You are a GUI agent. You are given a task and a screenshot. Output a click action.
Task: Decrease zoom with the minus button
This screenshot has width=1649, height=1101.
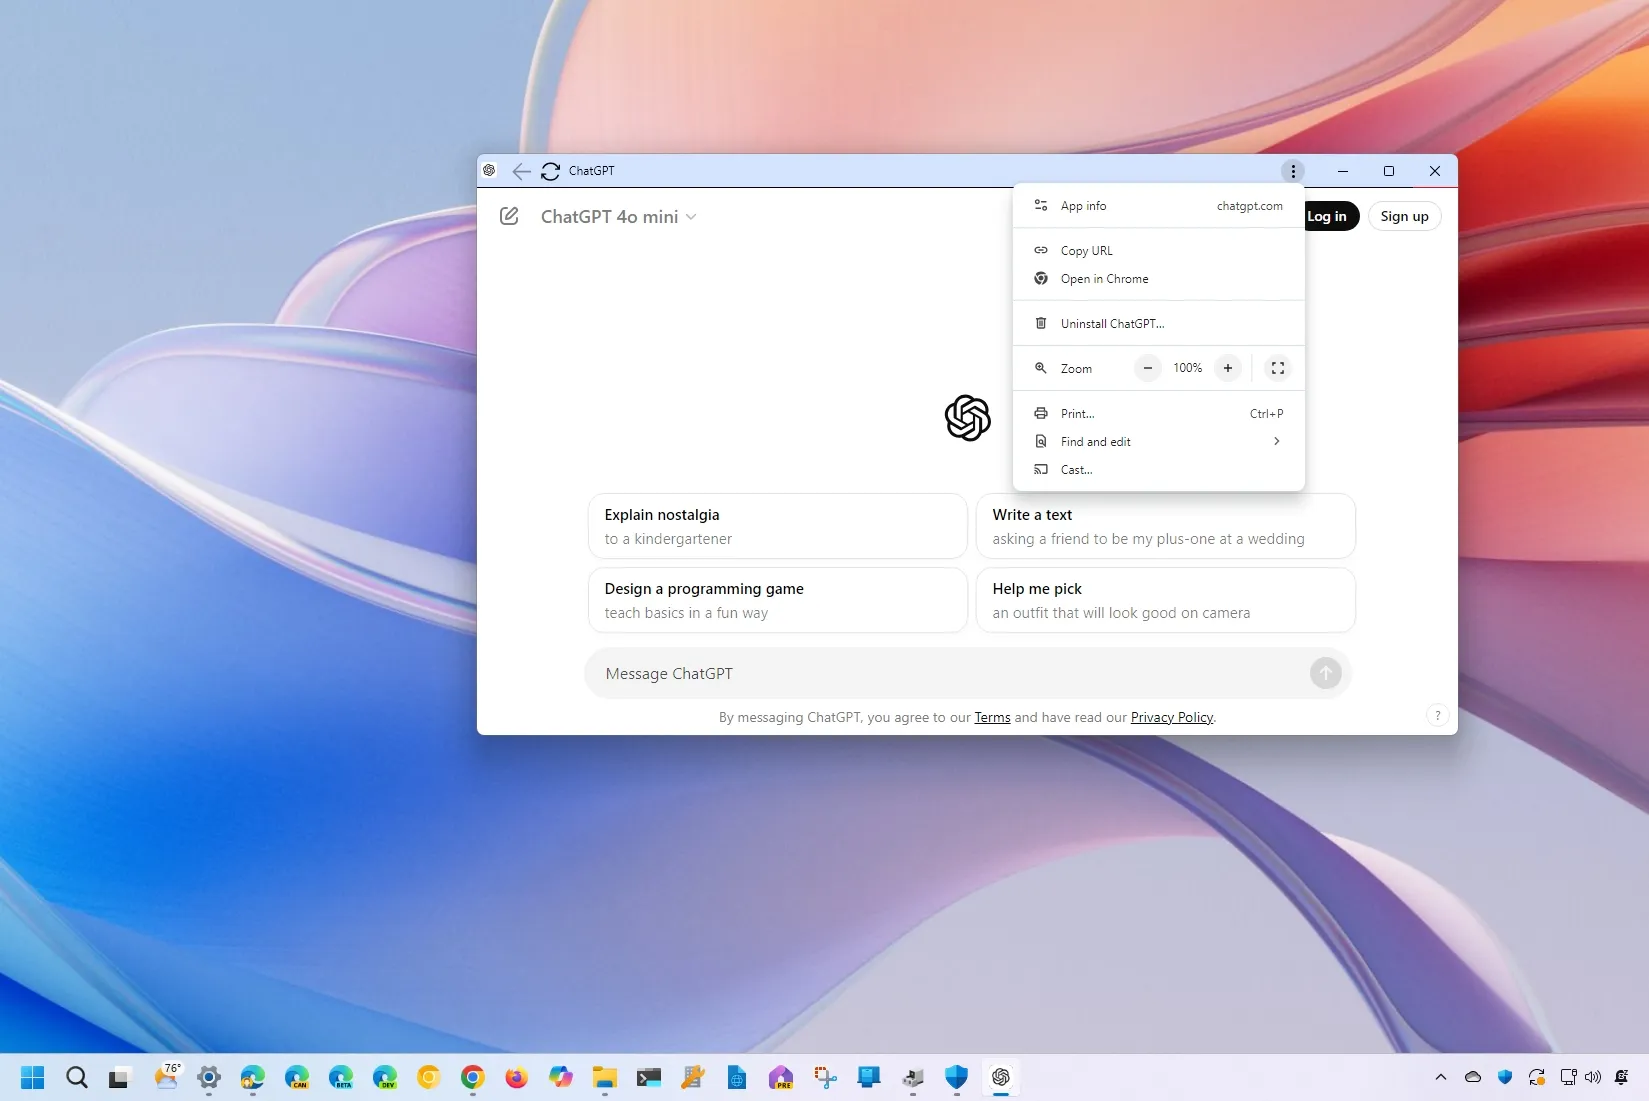point(1148,368)
